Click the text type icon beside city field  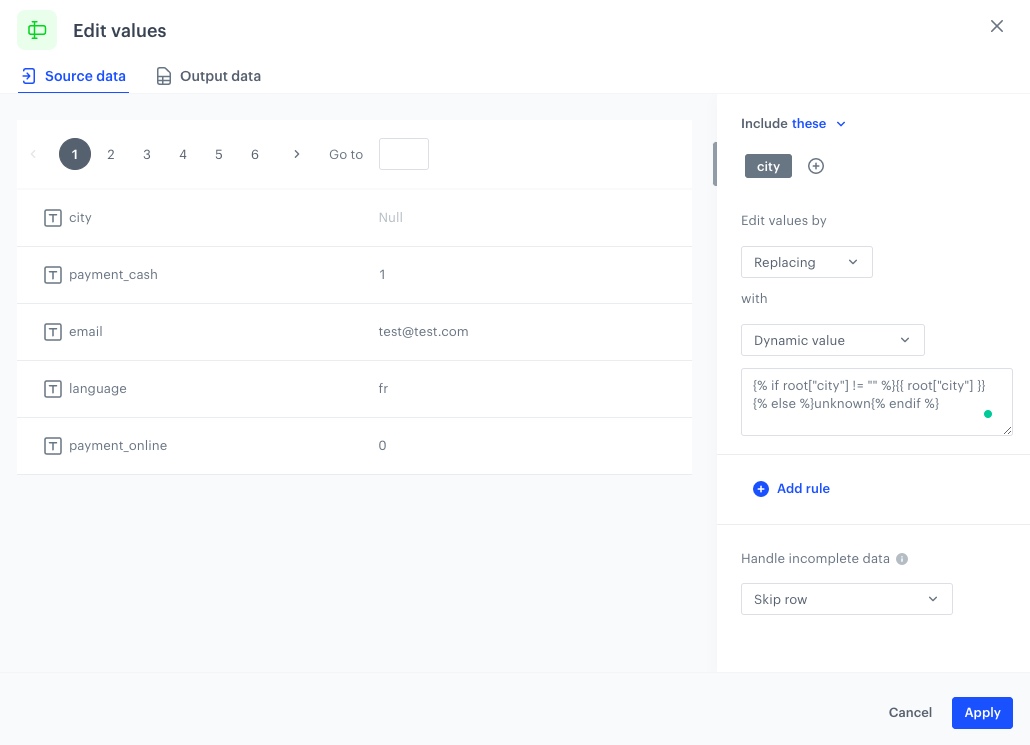click(53, 217)
